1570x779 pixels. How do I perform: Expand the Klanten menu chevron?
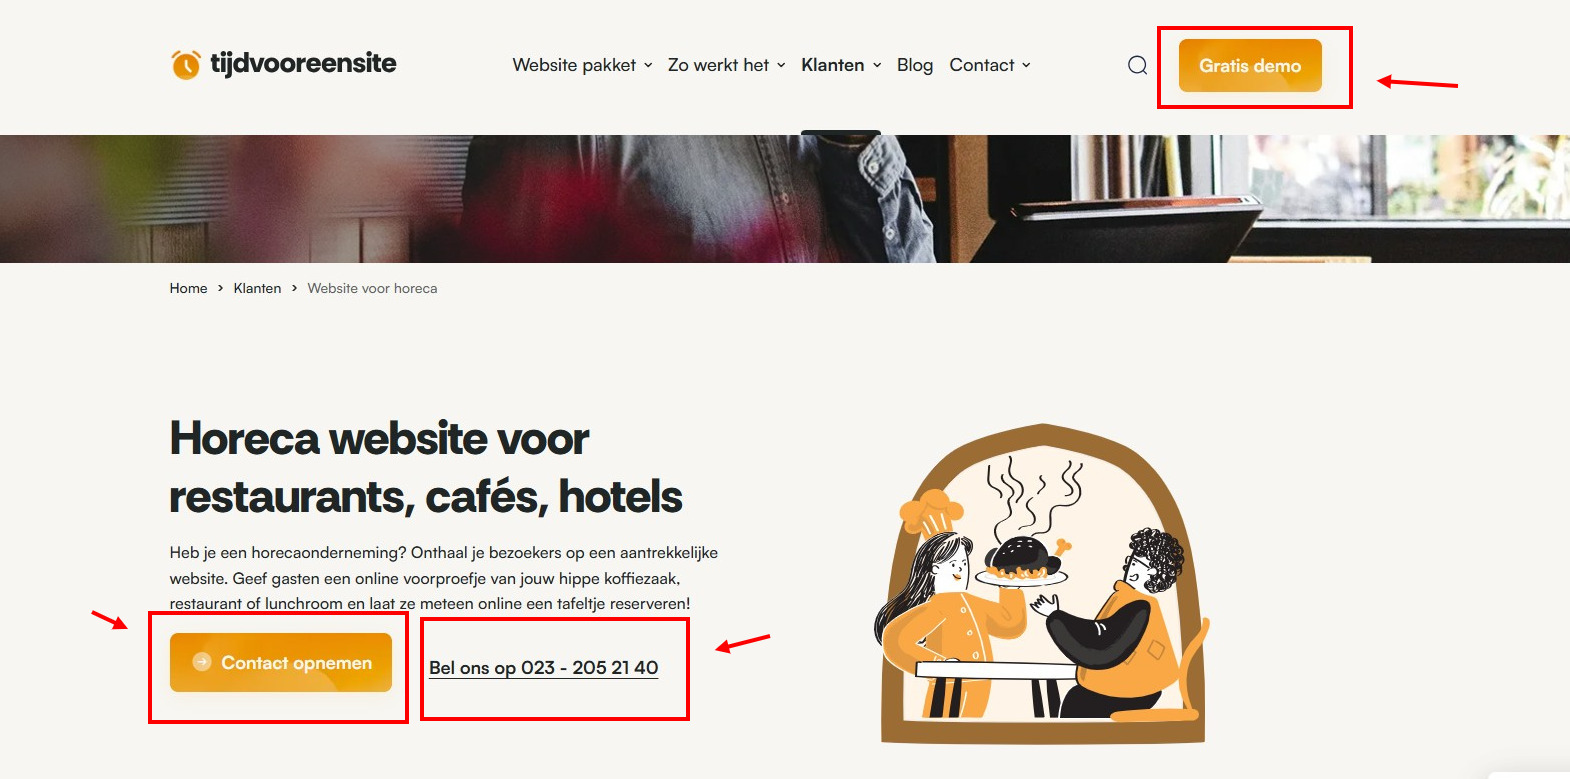click(x=877, y=65)
